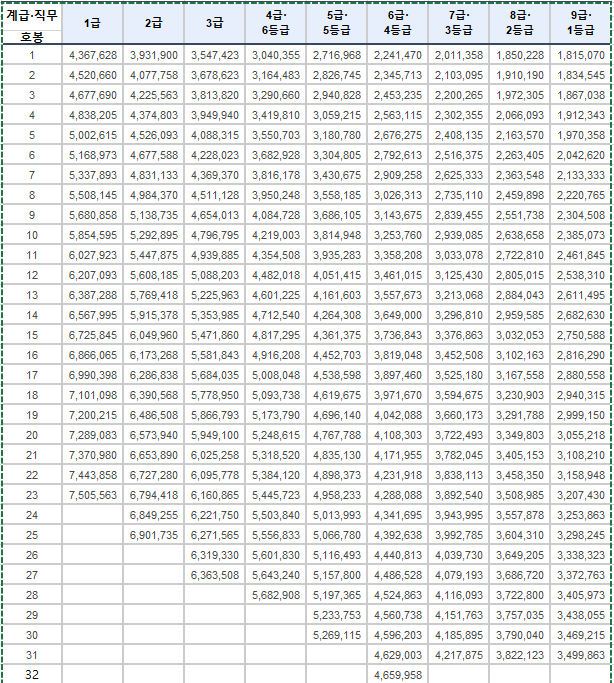614x683 pixels.
Task: Select the cell with 5,269,115
Action: pos(336,636)
